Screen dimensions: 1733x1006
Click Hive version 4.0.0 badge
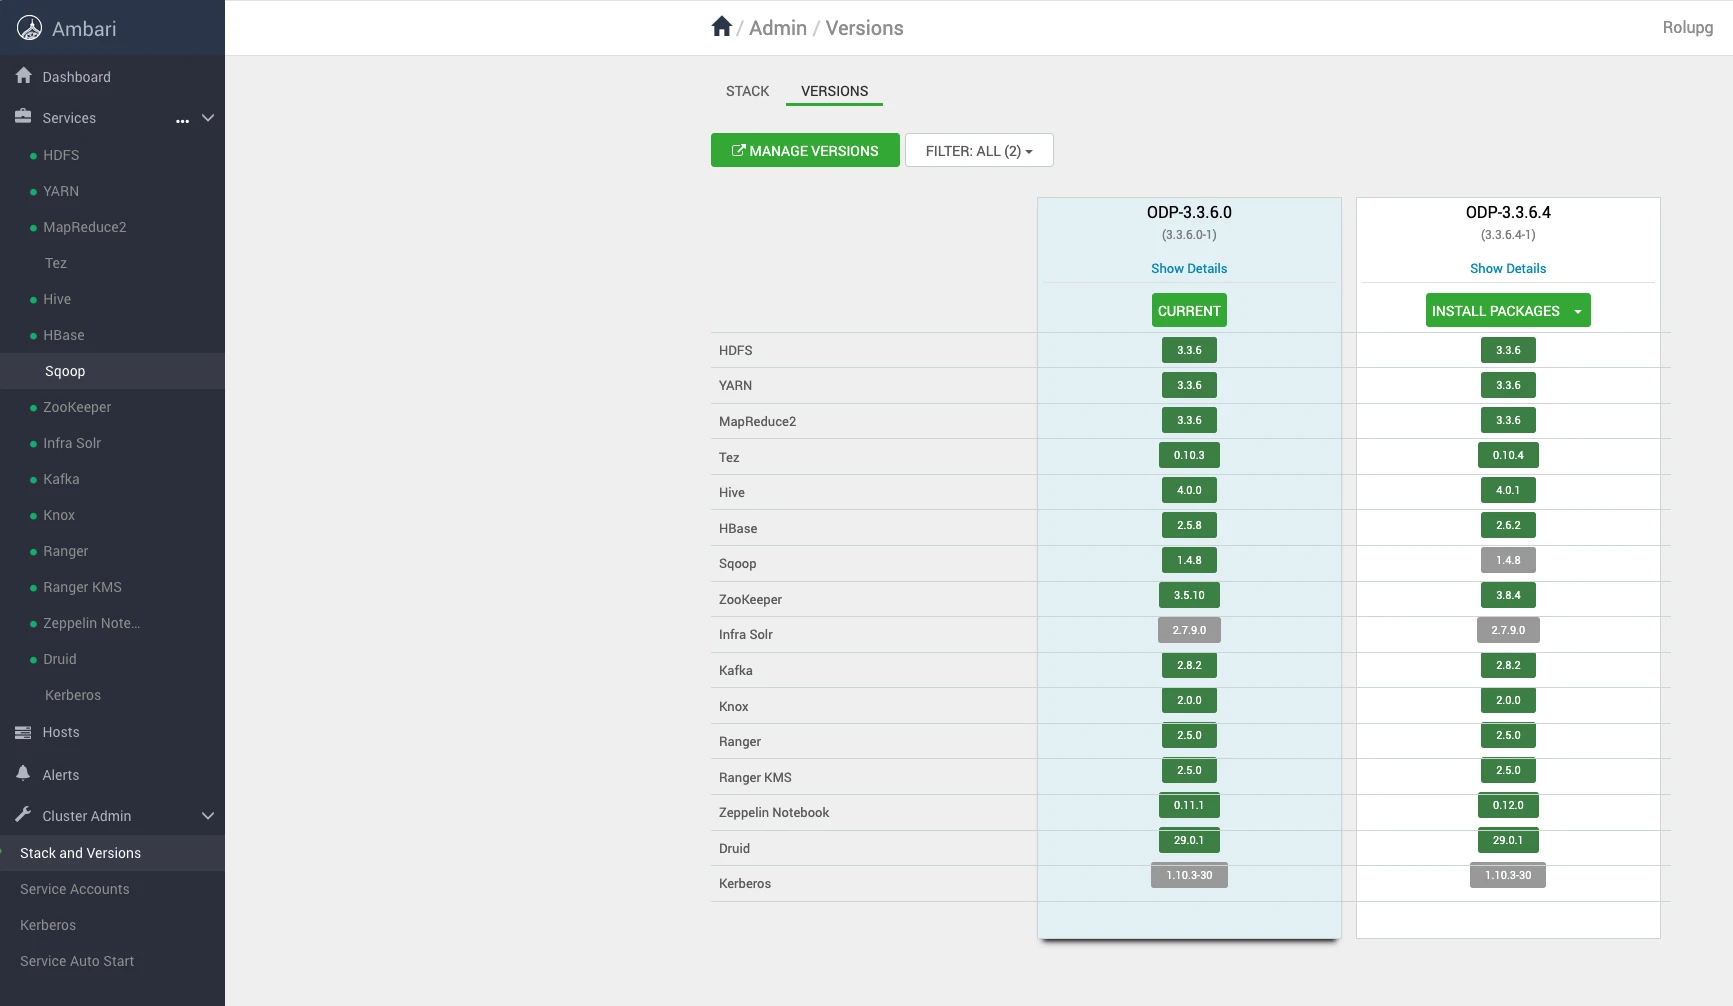[x=1189, y=490]
